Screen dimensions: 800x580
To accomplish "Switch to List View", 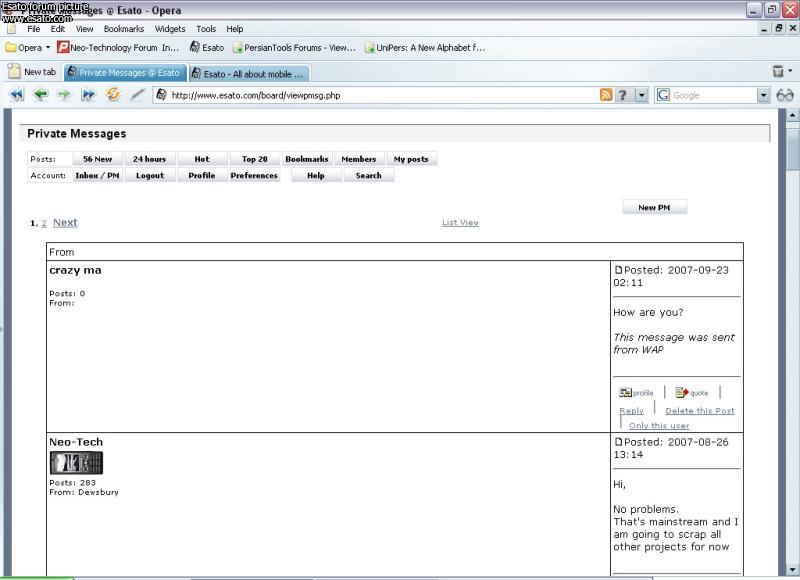I will [460, 222].
